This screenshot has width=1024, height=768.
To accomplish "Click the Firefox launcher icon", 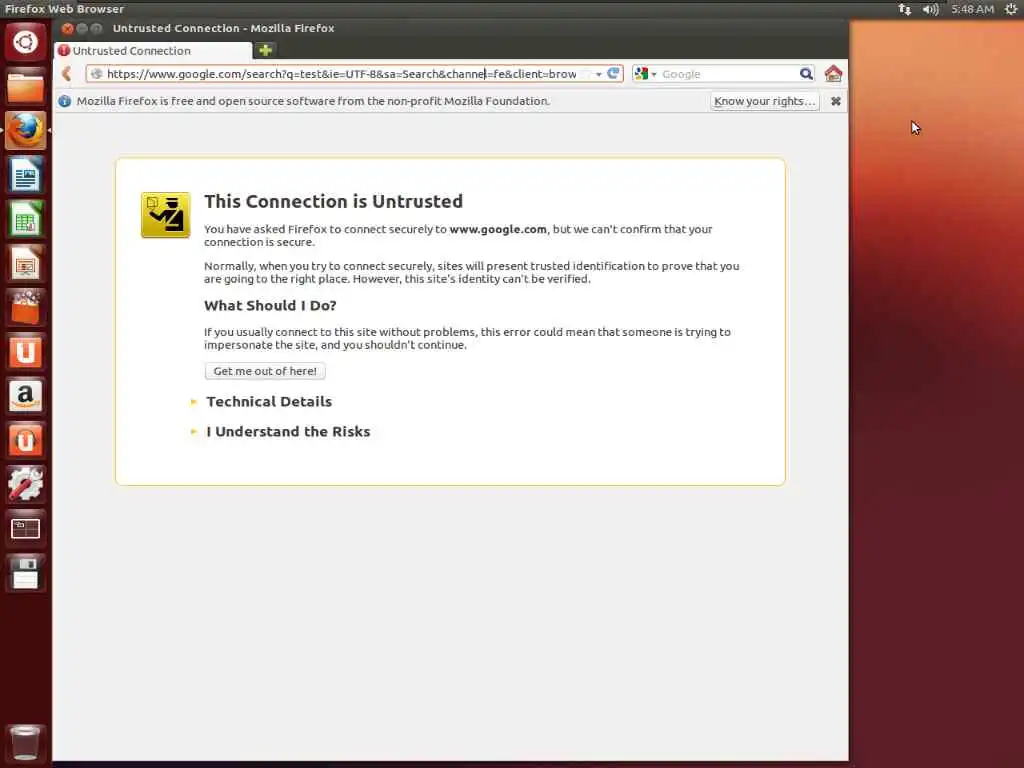I will (x=25, y=131).
